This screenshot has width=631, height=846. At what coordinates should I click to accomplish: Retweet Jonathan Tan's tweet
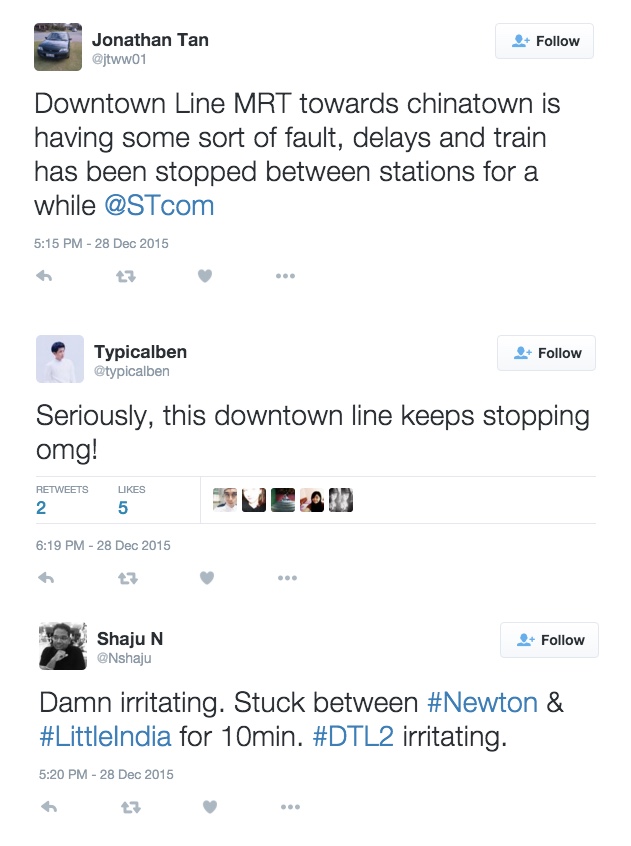click(126, 276)
